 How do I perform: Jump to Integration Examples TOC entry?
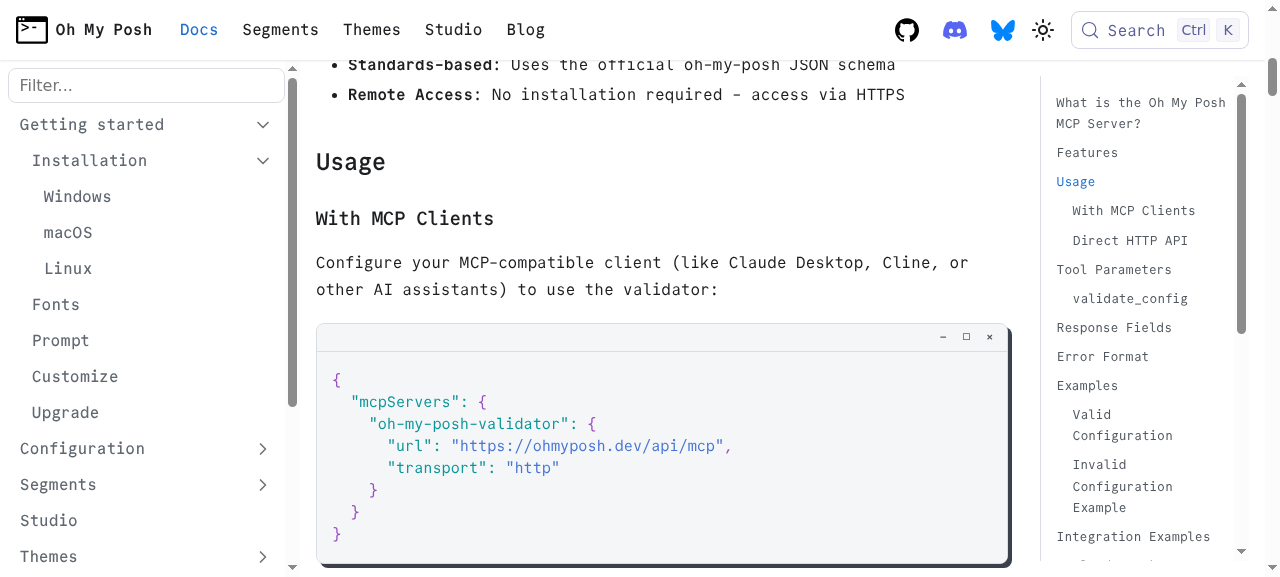1133,537
